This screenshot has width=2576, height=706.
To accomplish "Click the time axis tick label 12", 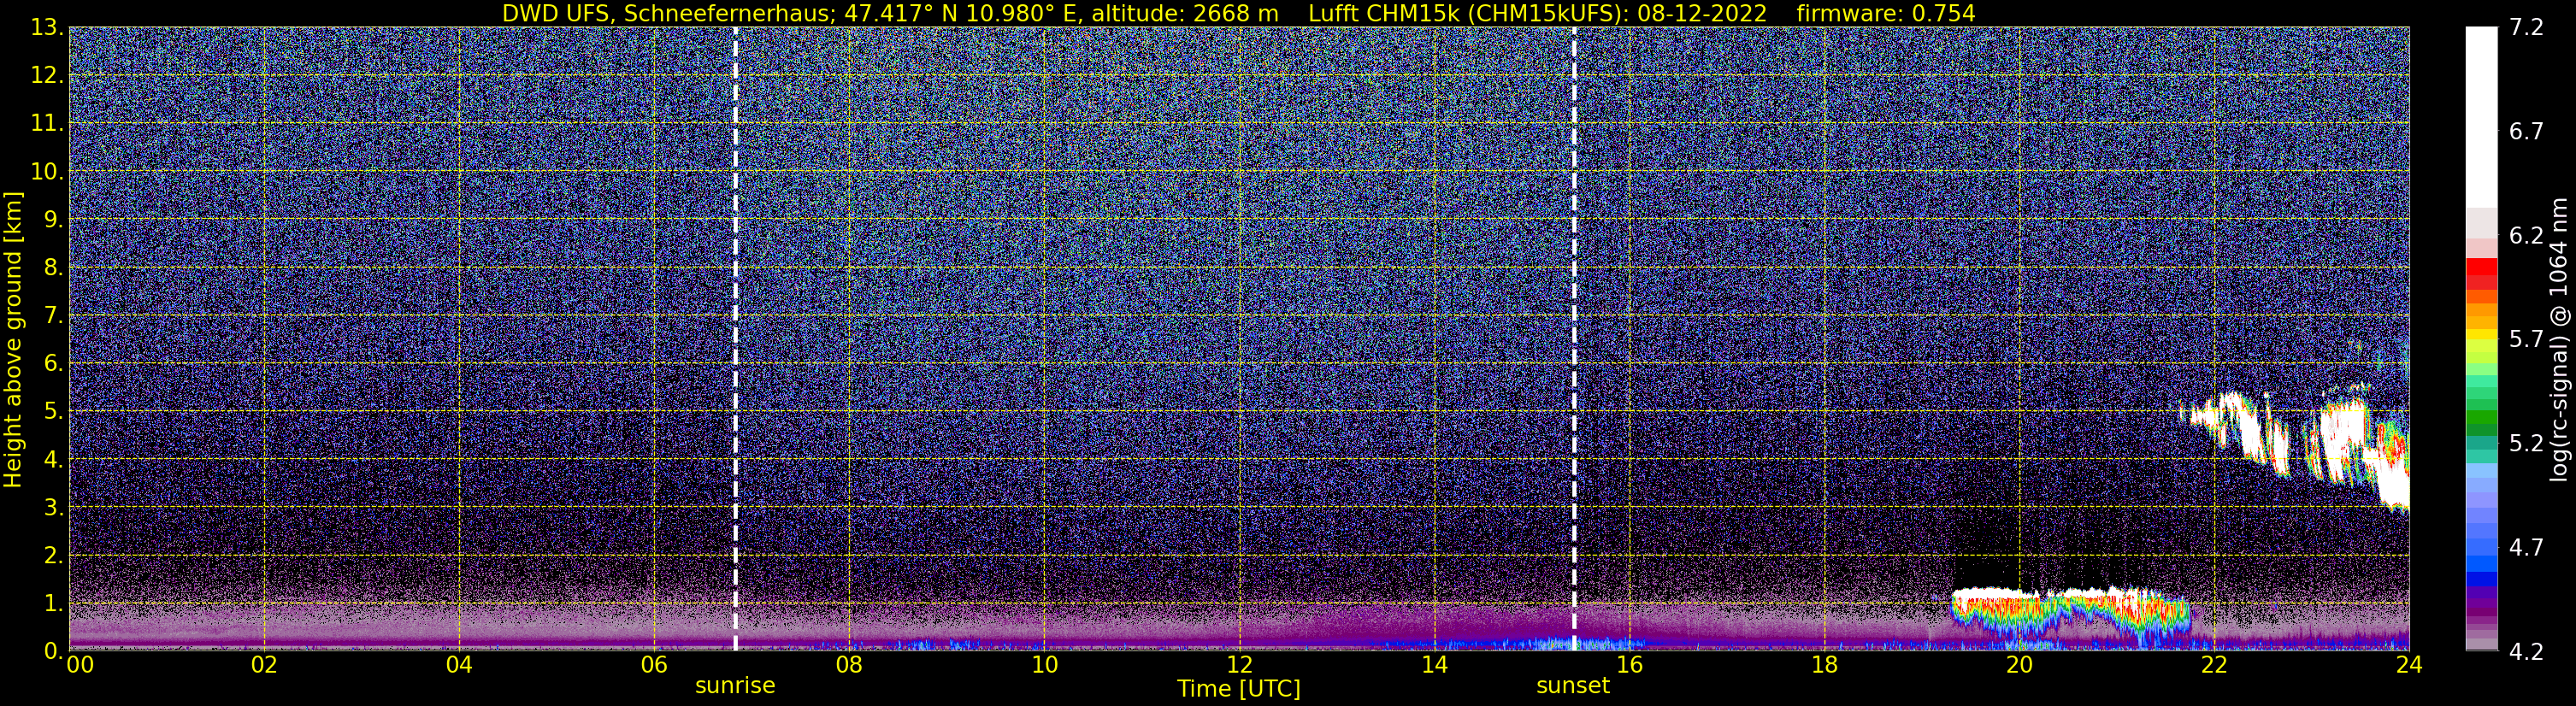I will (x=1239, y=666).
